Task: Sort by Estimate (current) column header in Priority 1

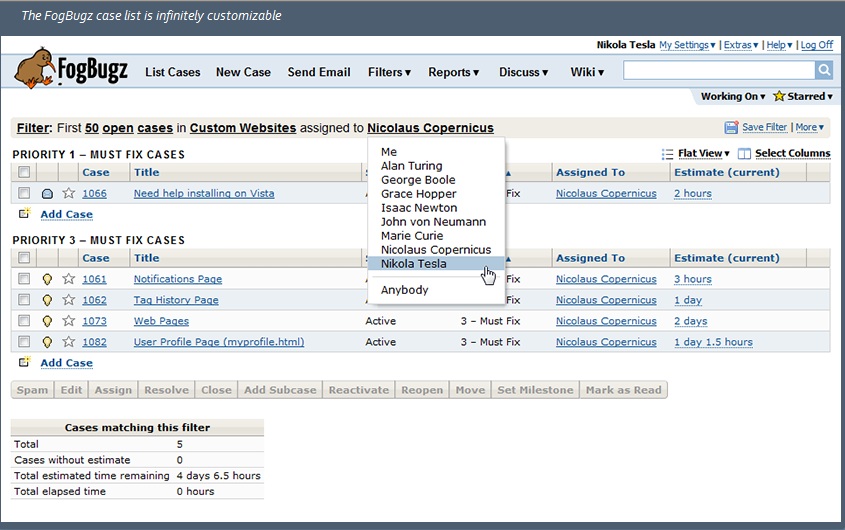Action: point(726,173)
